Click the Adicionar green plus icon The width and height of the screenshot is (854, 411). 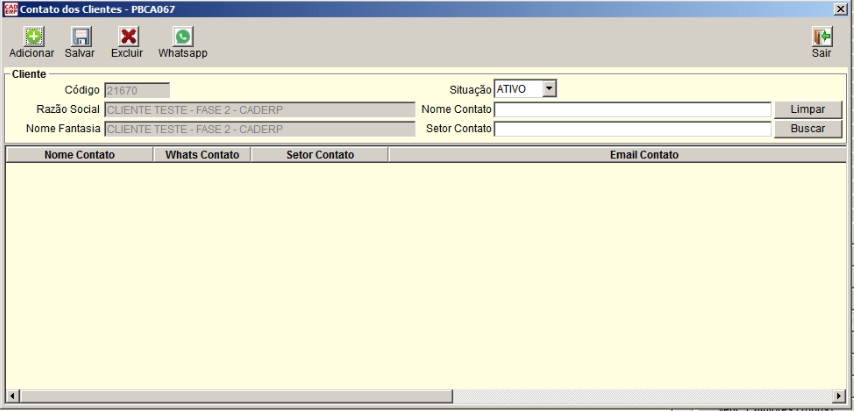[x=34, y=37]
